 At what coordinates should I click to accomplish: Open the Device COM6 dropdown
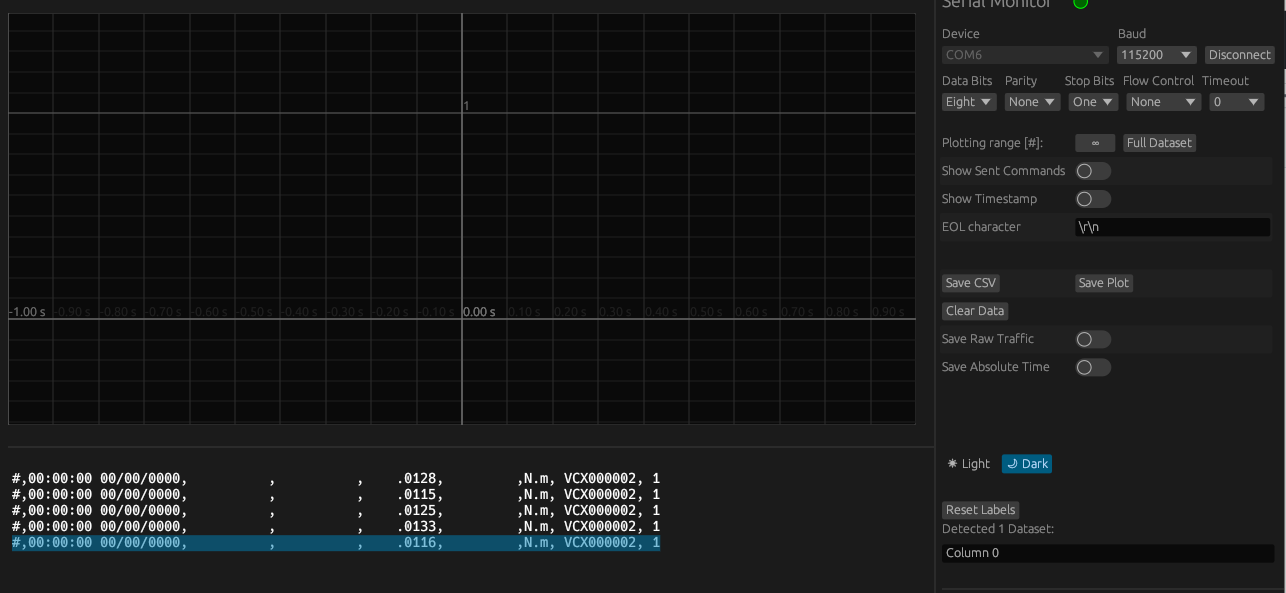(x=1025, y=55)
